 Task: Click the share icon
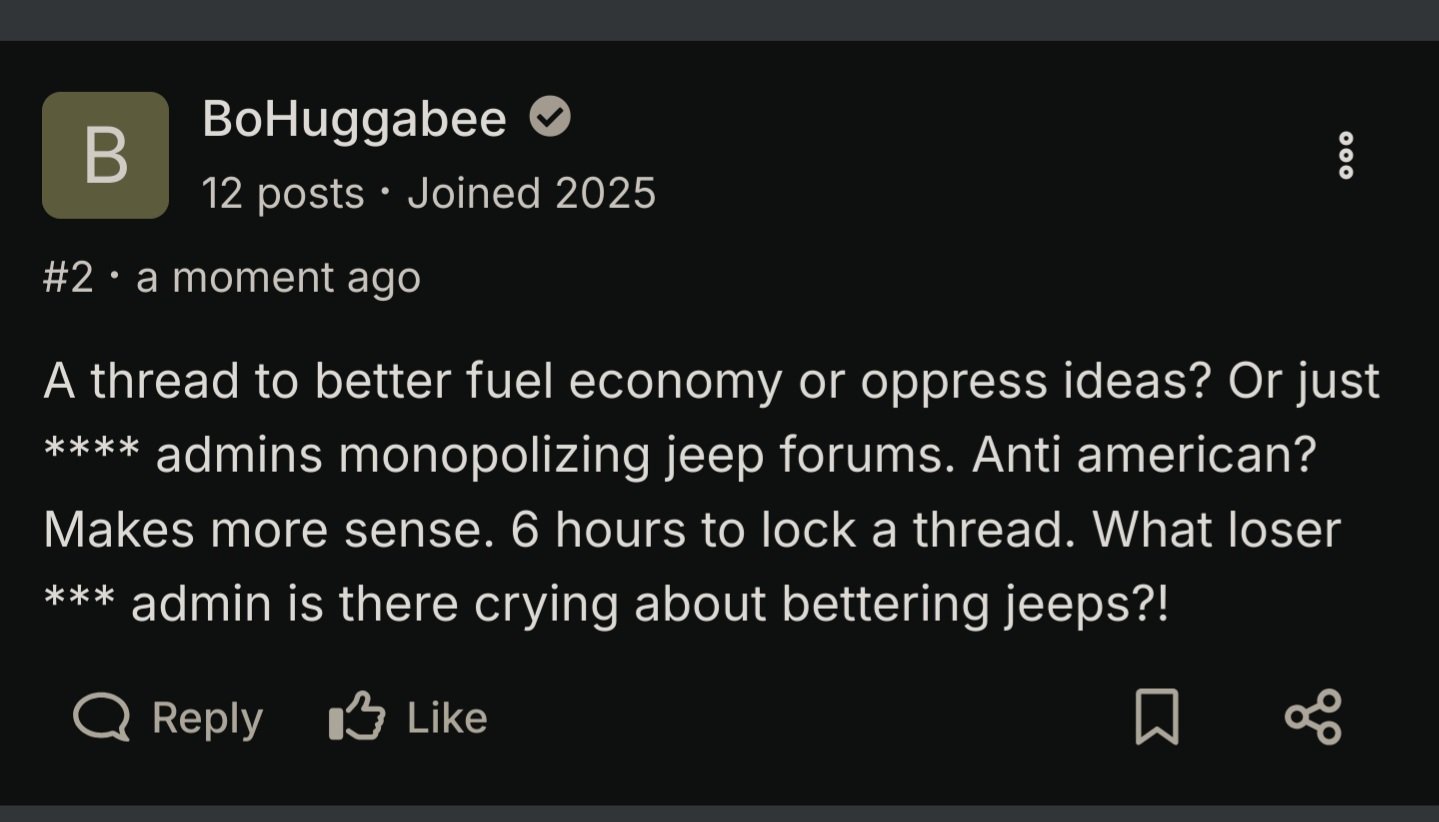(1313, 717)
